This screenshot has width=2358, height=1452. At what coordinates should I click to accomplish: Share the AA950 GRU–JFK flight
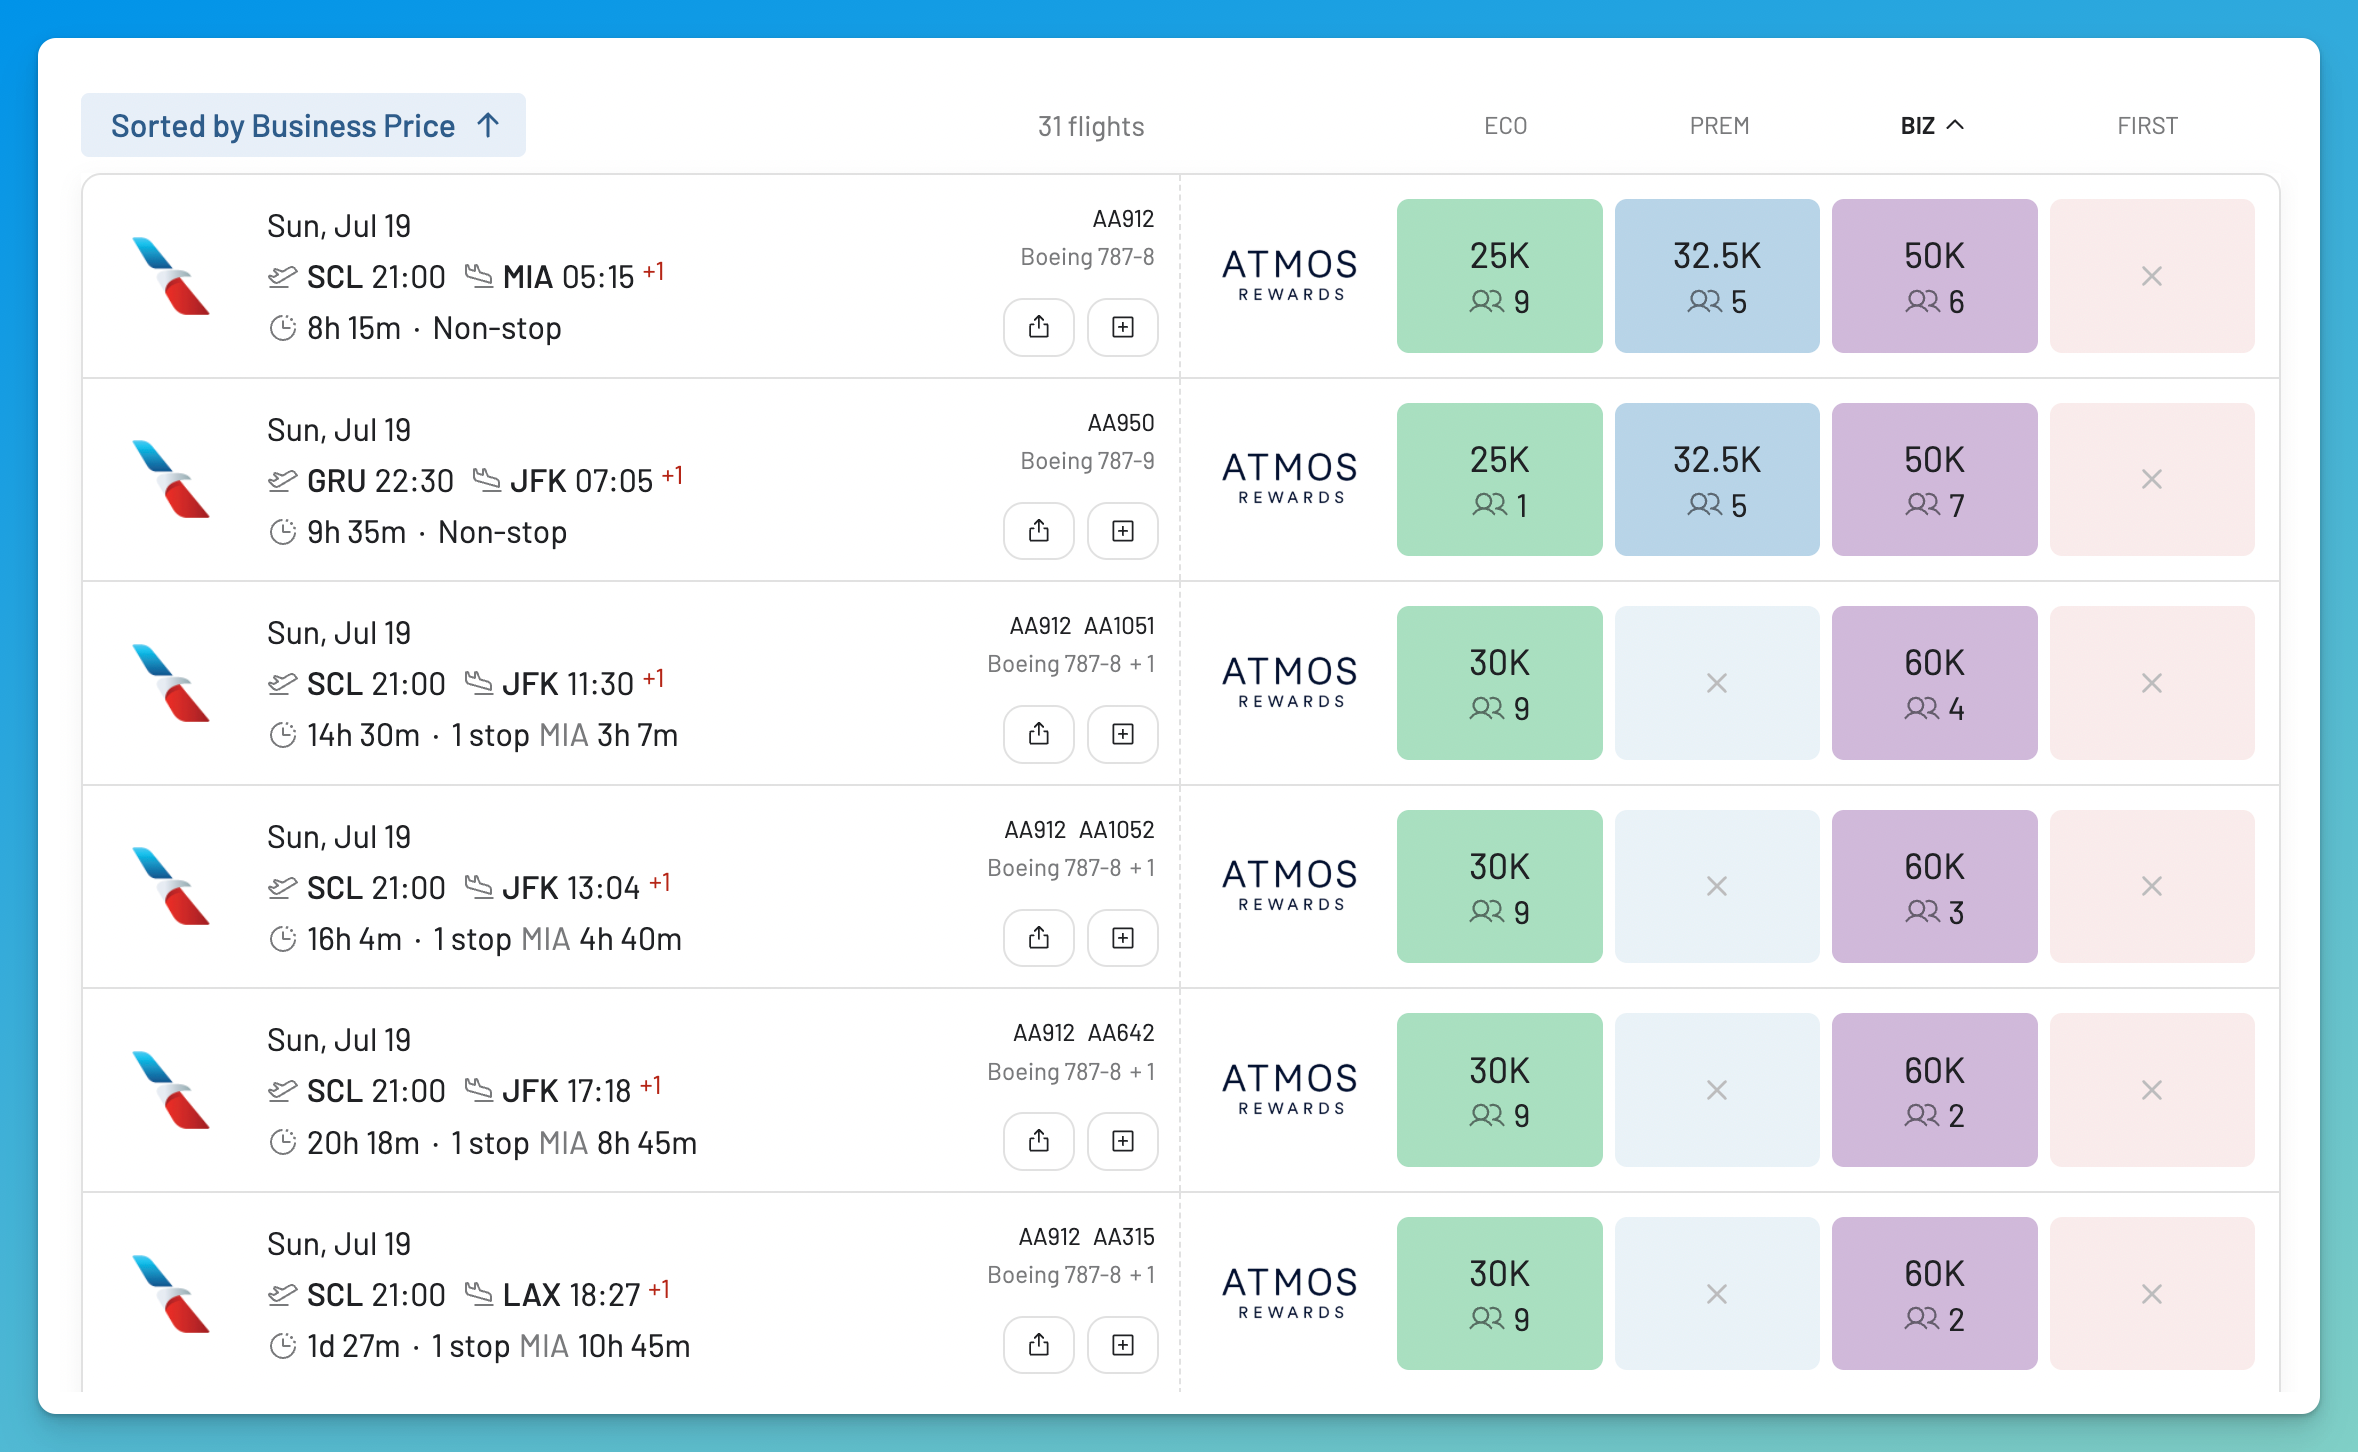coord(1039,531)
